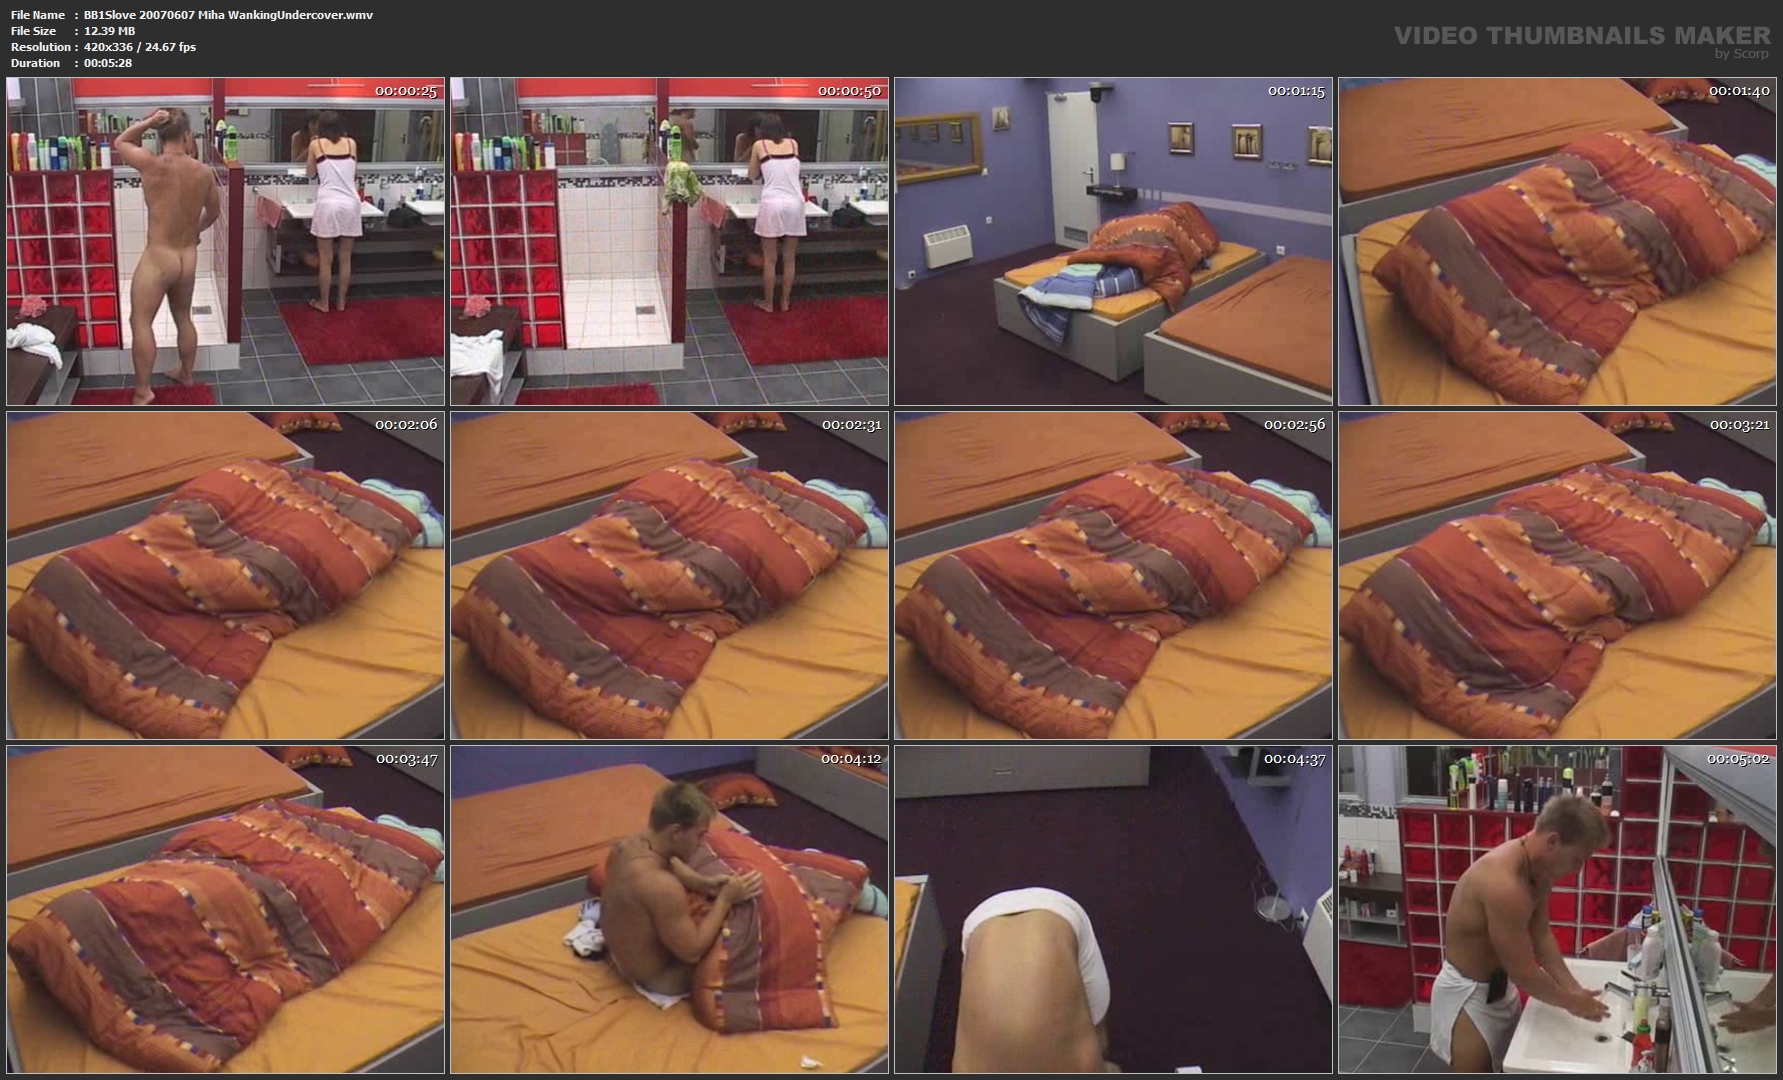This screenshot has height=1080, width=1783.
Task: Open the thumbnail stamped 00:00:25
Action: pyautogui.click(x=225, y=241)
